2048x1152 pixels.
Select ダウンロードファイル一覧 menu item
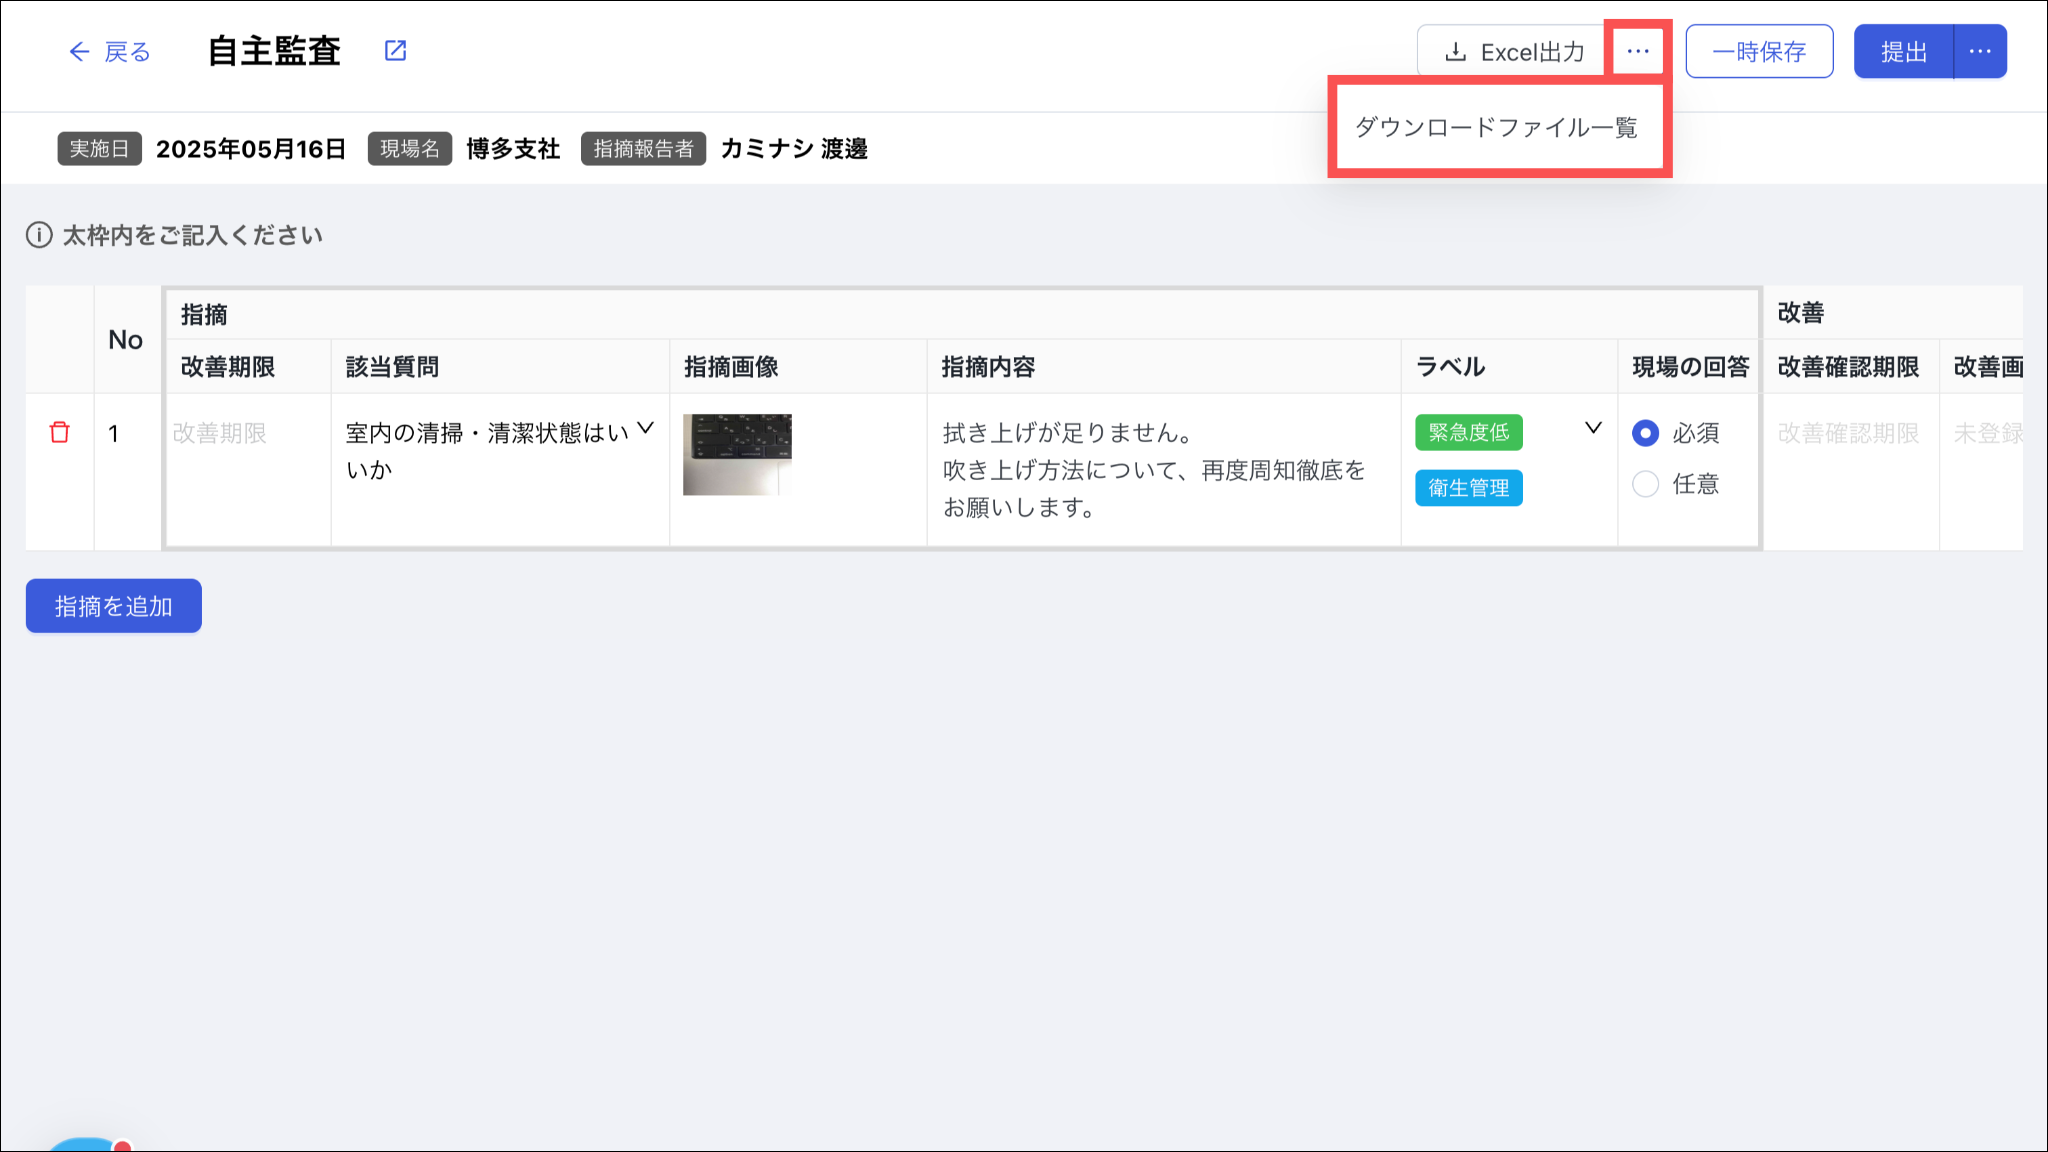tap(1496, 128)
